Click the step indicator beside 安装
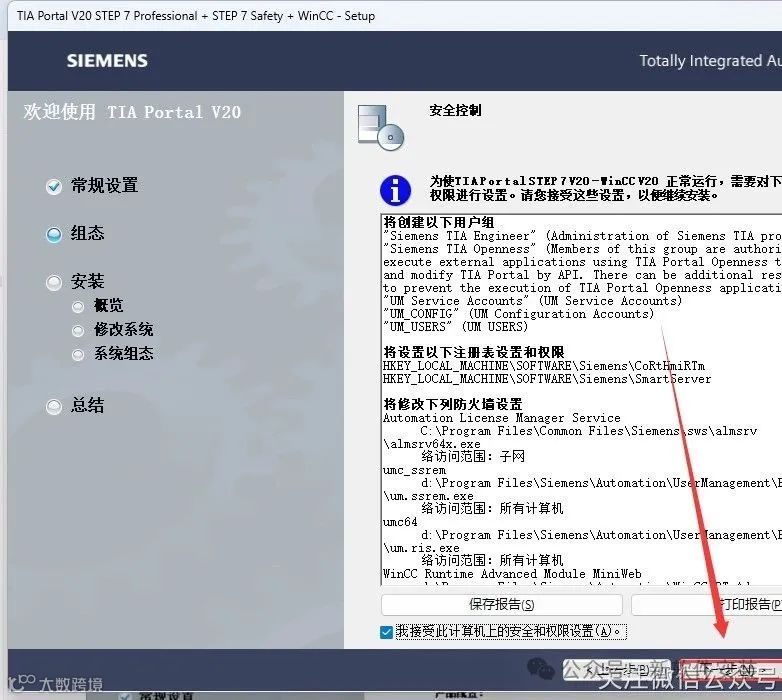Screen dimensions: 782x700 [x=54, y=283]
